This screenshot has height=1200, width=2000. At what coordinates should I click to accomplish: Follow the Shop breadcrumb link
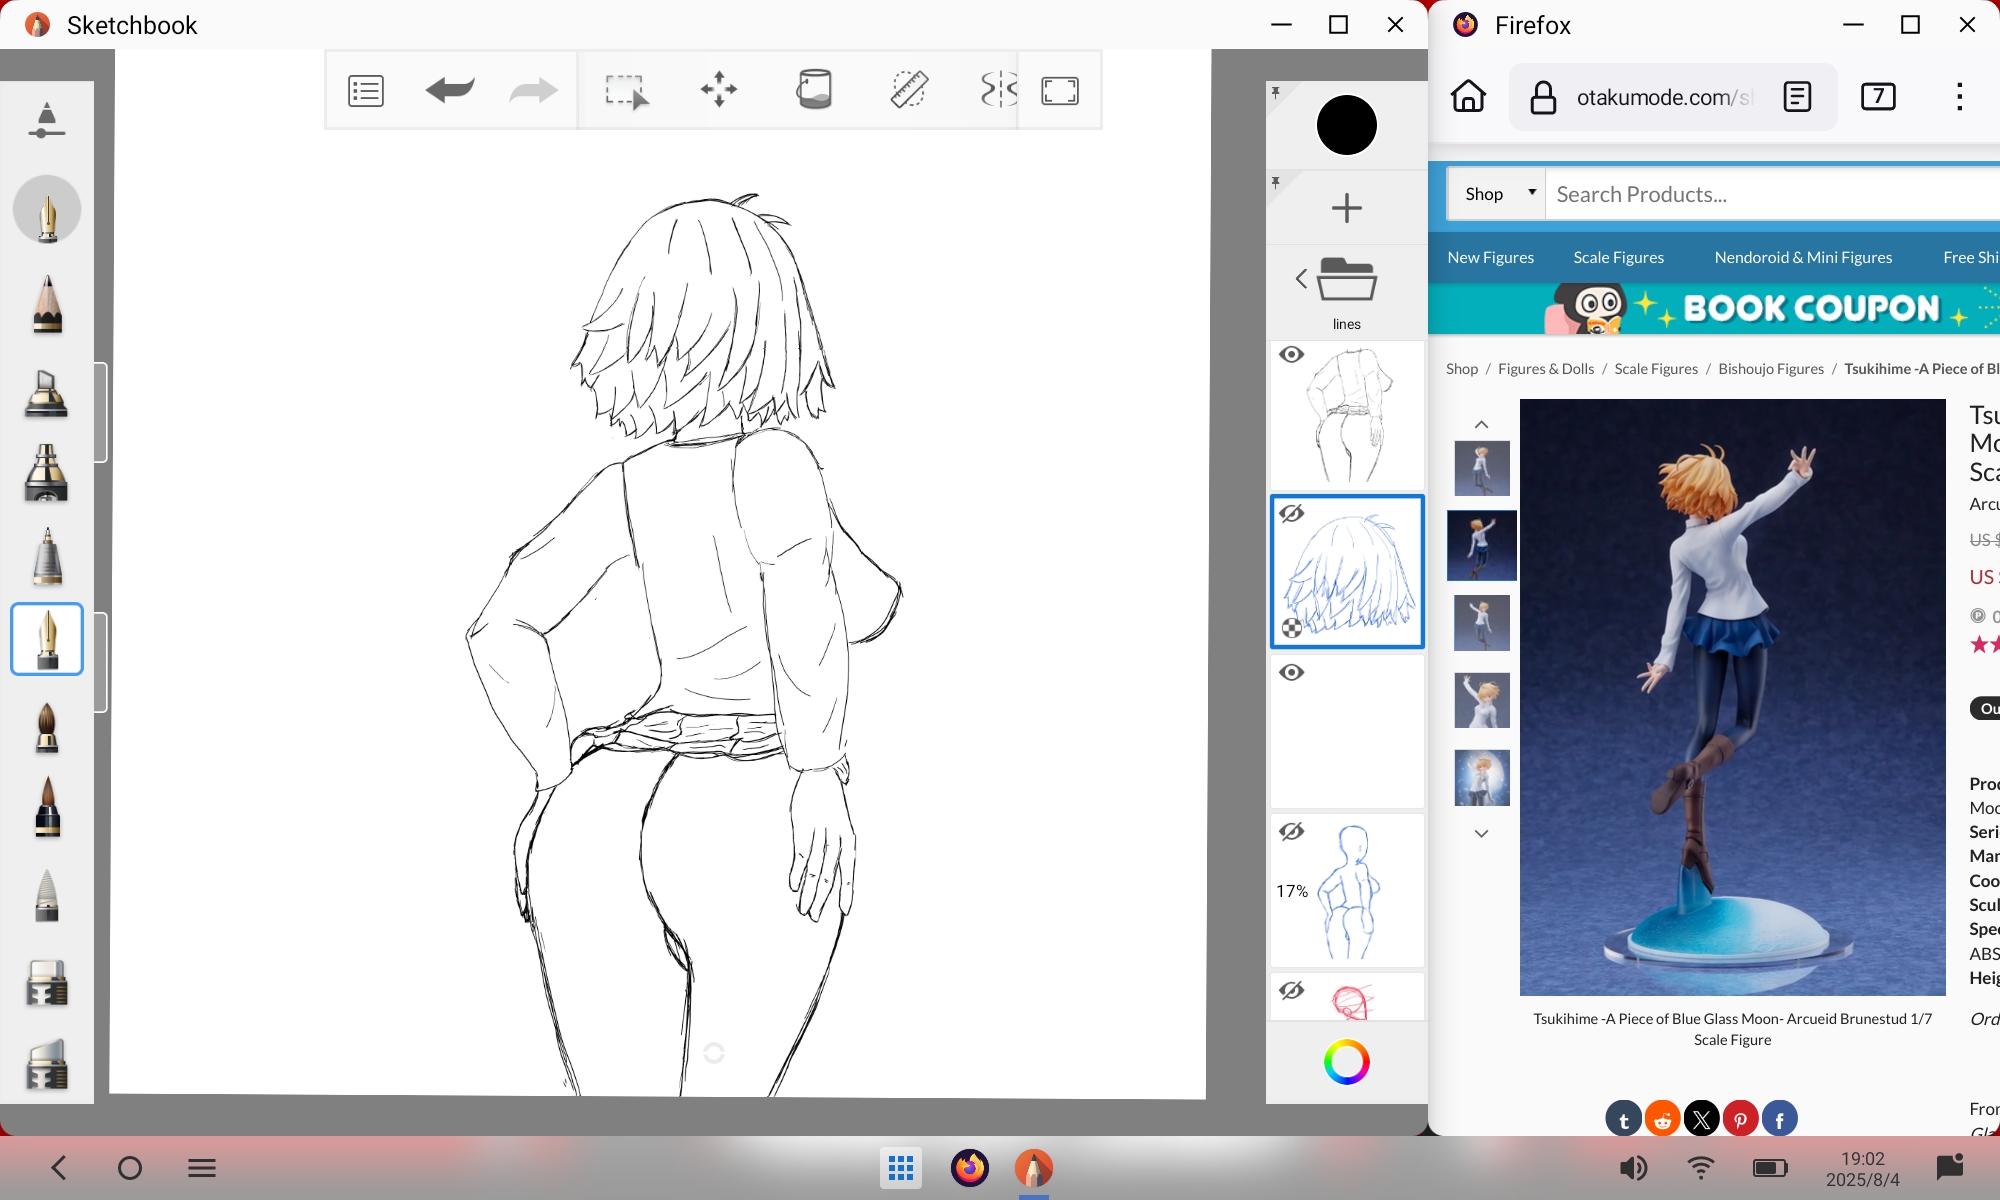pyautogui.click(x=1462, y=369)
